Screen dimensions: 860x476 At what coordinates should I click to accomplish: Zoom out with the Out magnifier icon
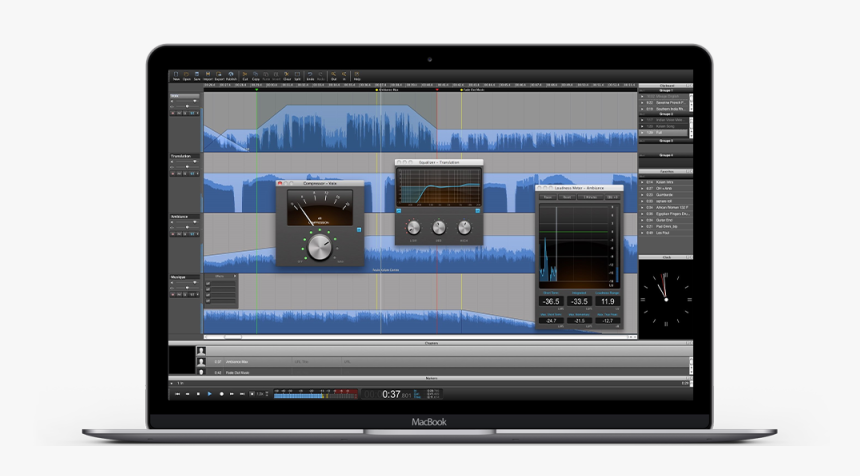pos(333,76)
